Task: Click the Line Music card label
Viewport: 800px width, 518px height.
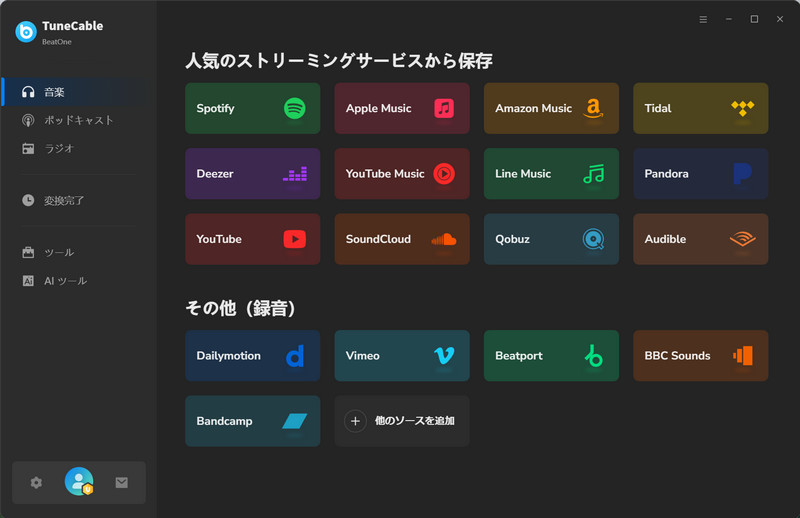Action: coord(523,174)
